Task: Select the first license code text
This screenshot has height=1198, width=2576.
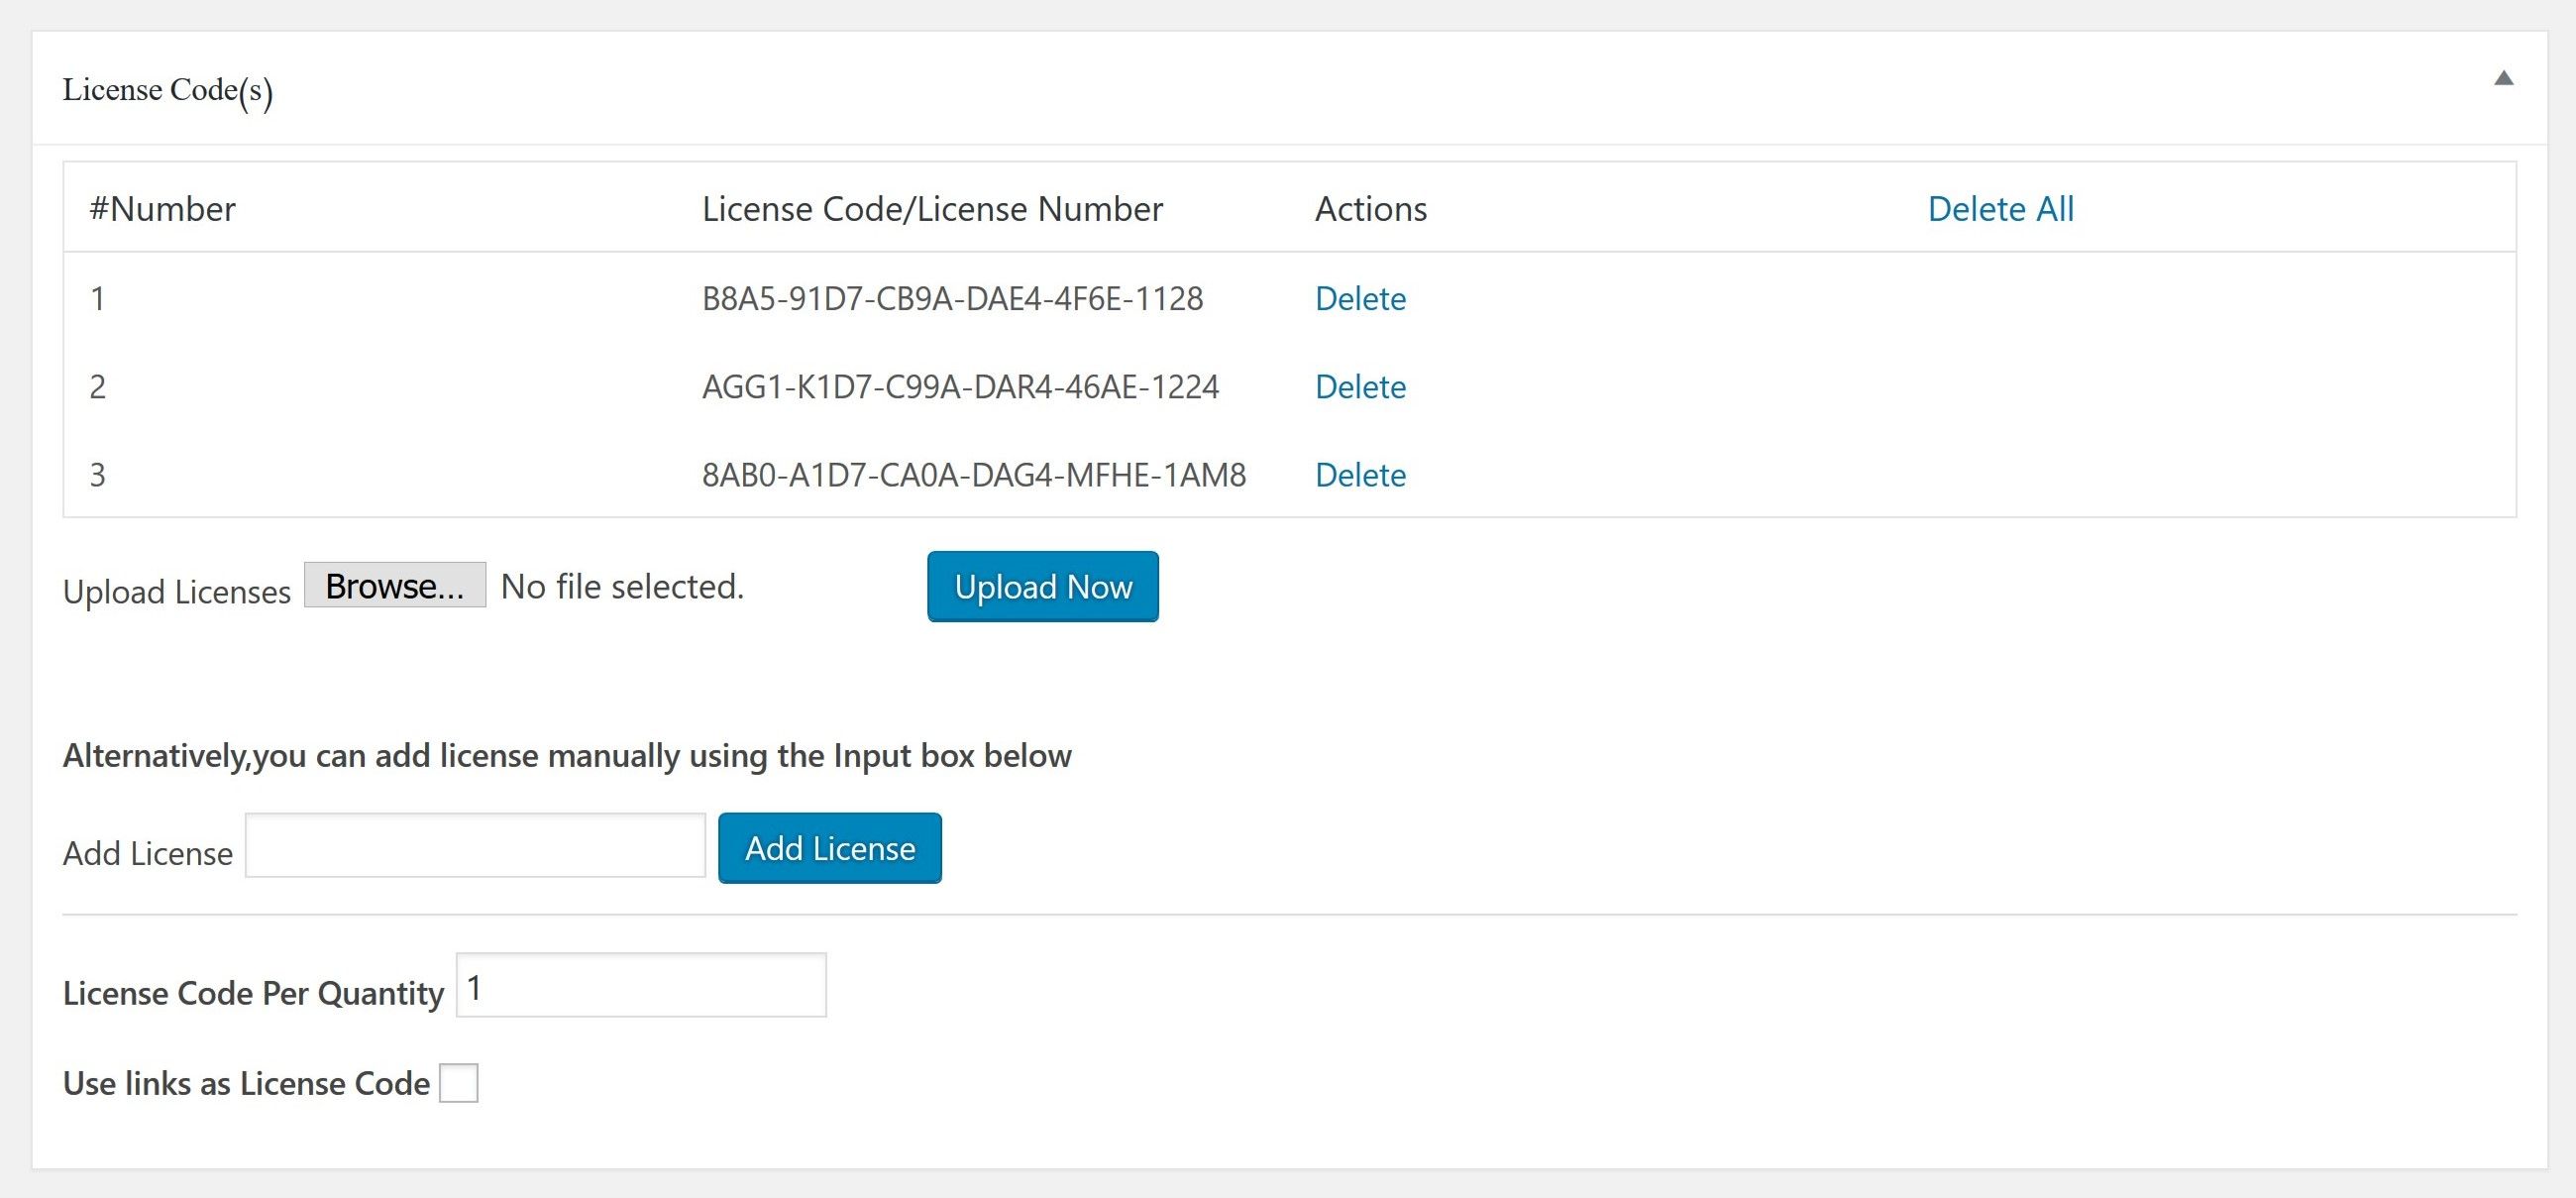Action: coord(952,299)
